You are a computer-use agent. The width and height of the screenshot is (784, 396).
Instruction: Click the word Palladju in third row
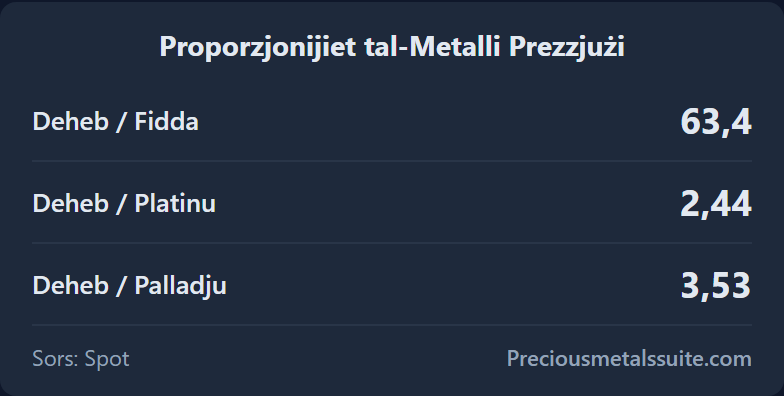180,286
